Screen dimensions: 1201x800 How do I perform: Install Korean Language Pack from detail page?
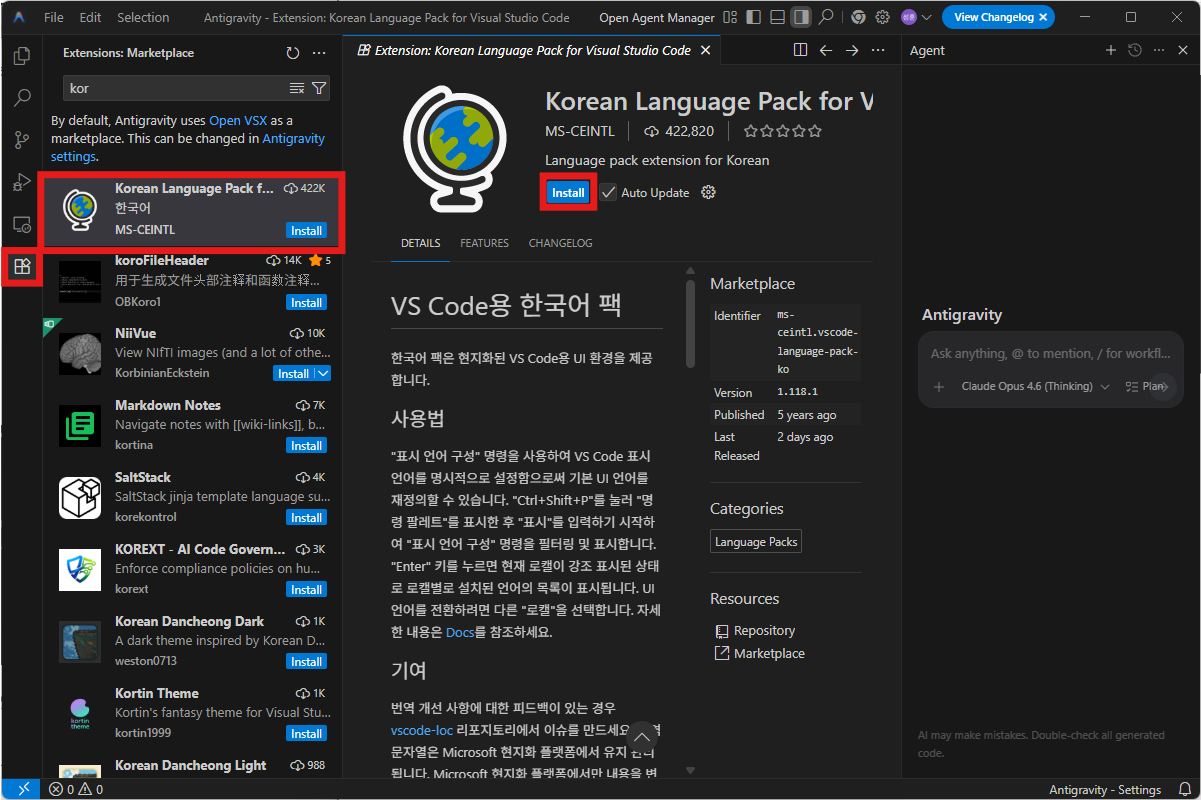pos(568,193)
